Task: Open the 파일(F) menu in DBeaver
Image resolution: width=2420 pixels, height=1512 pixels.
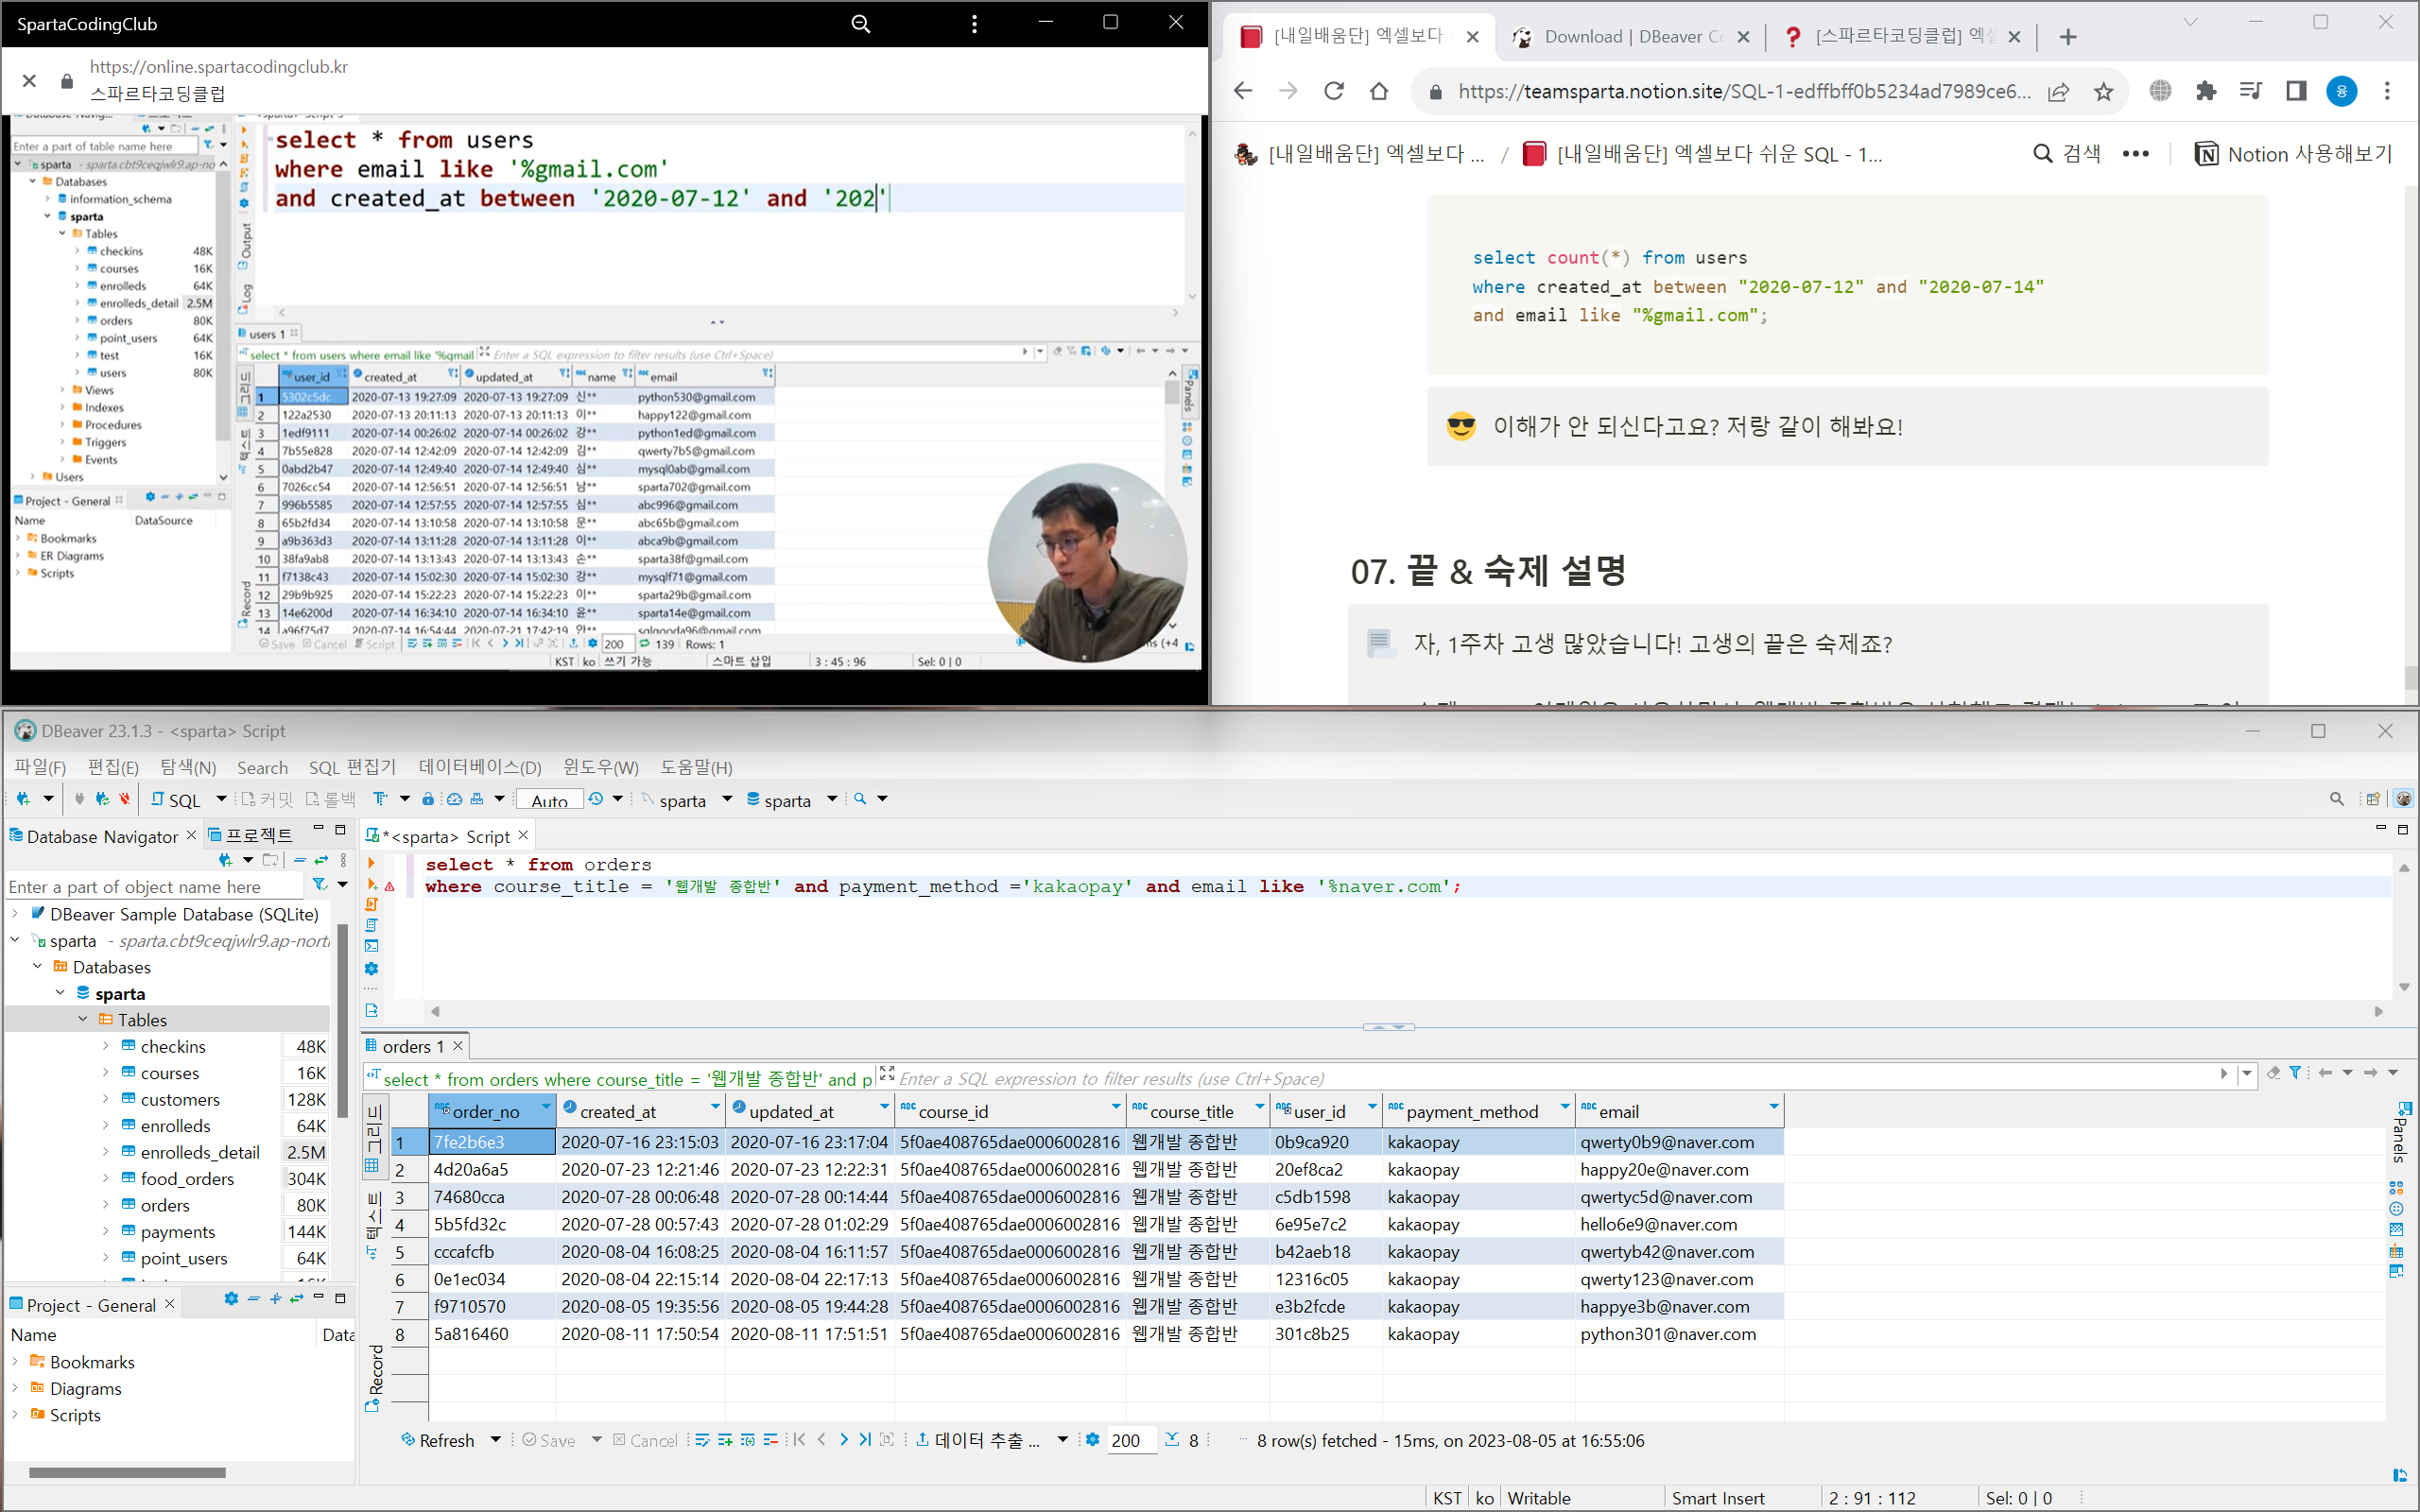Action: coord(40,767)
